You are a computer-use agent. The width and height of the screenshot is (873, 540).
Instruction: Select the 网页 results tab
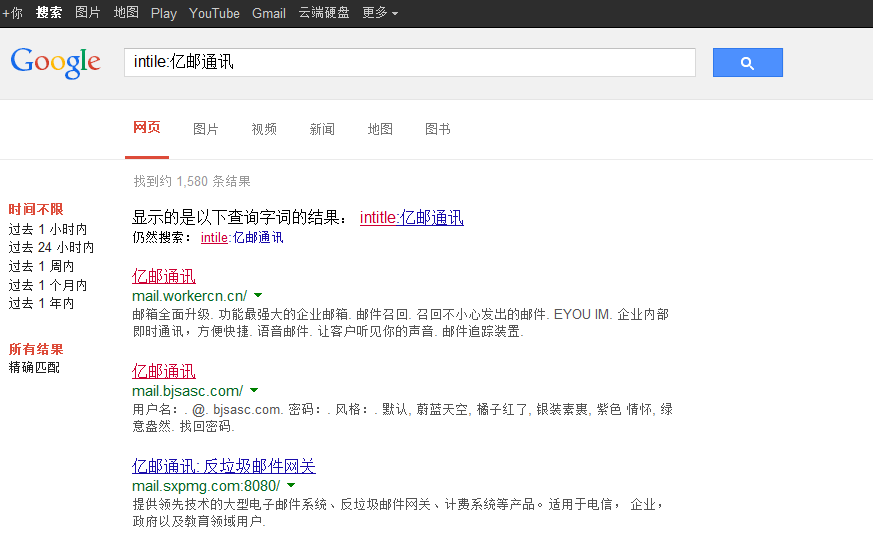(147, 128)
